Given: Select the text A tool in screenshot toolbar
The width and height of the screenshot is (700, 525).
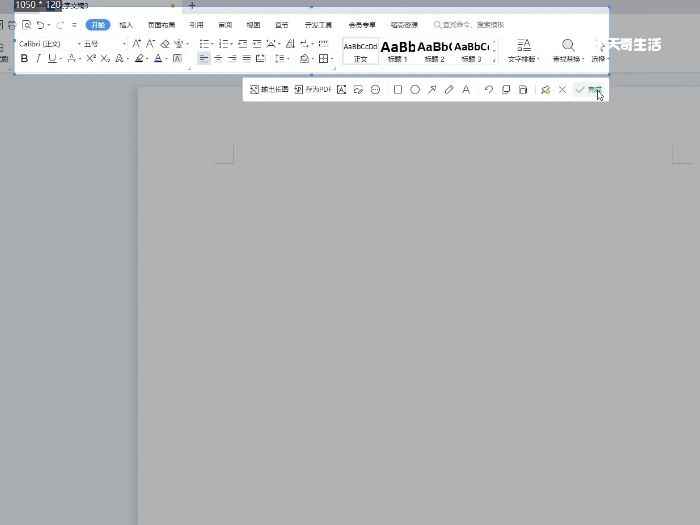Looking at the screenshot, I should tap(466, 90).
